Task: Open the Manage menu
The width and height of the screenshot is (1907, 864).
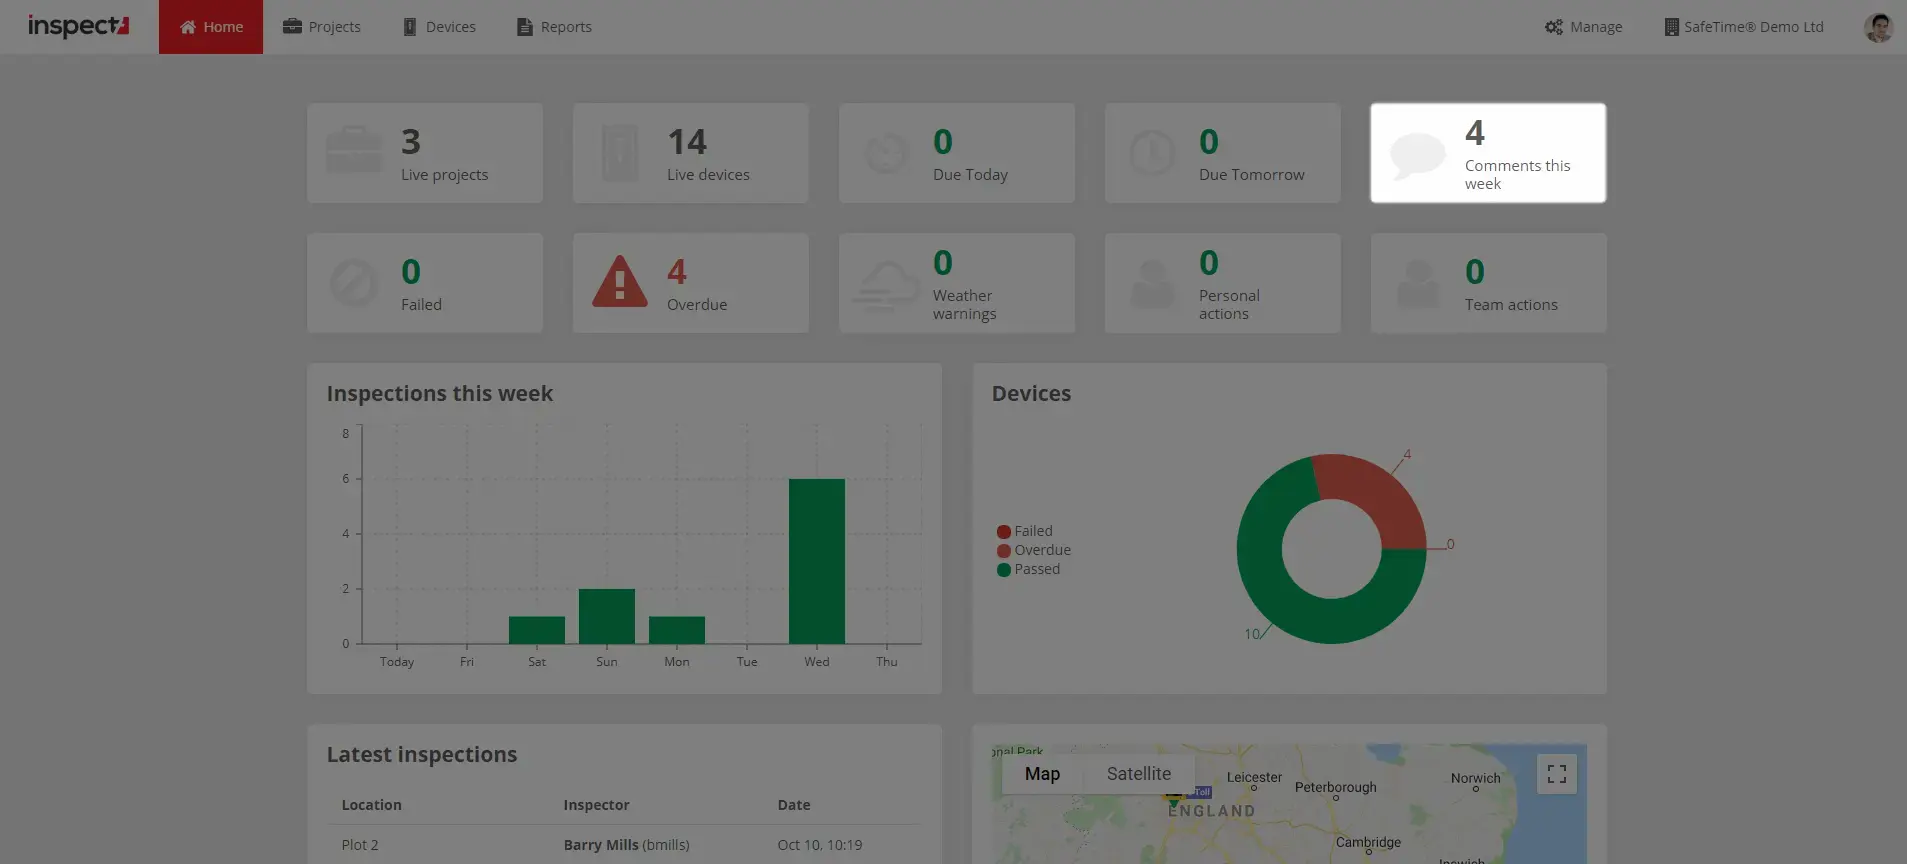Action: (x=1583, y=27)
